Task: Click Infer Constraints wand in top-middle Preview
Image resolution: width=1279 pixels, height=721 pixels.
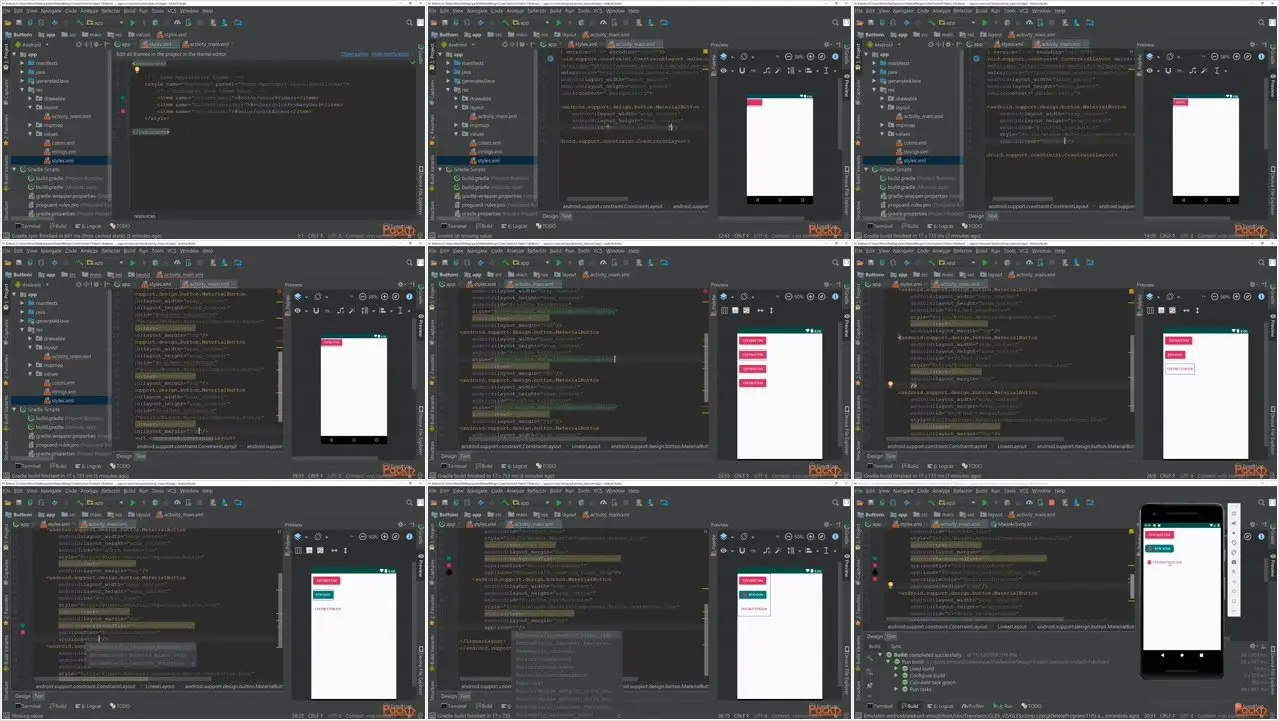Action: pyautogui.click(x=779, y=71)
